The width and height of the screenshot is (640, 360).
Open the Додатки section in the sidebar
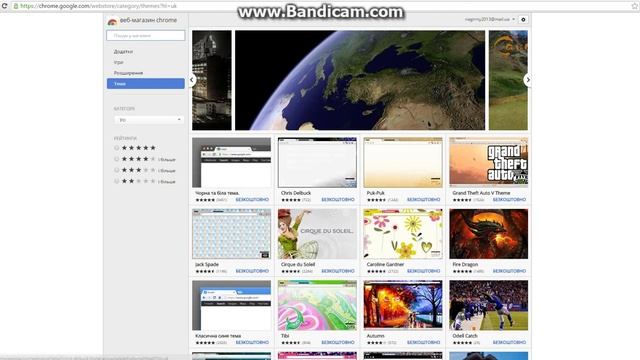(123, 52)
